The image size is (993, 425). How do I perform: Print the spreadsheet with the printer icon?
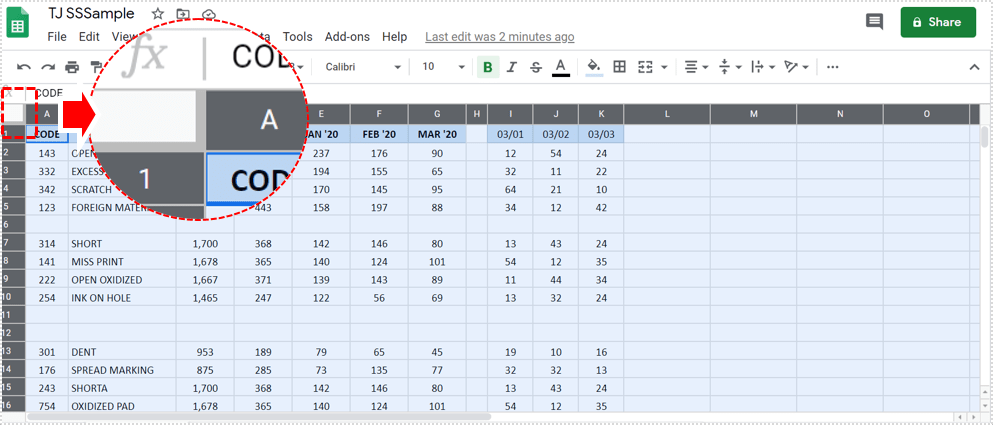pos(72,67)
